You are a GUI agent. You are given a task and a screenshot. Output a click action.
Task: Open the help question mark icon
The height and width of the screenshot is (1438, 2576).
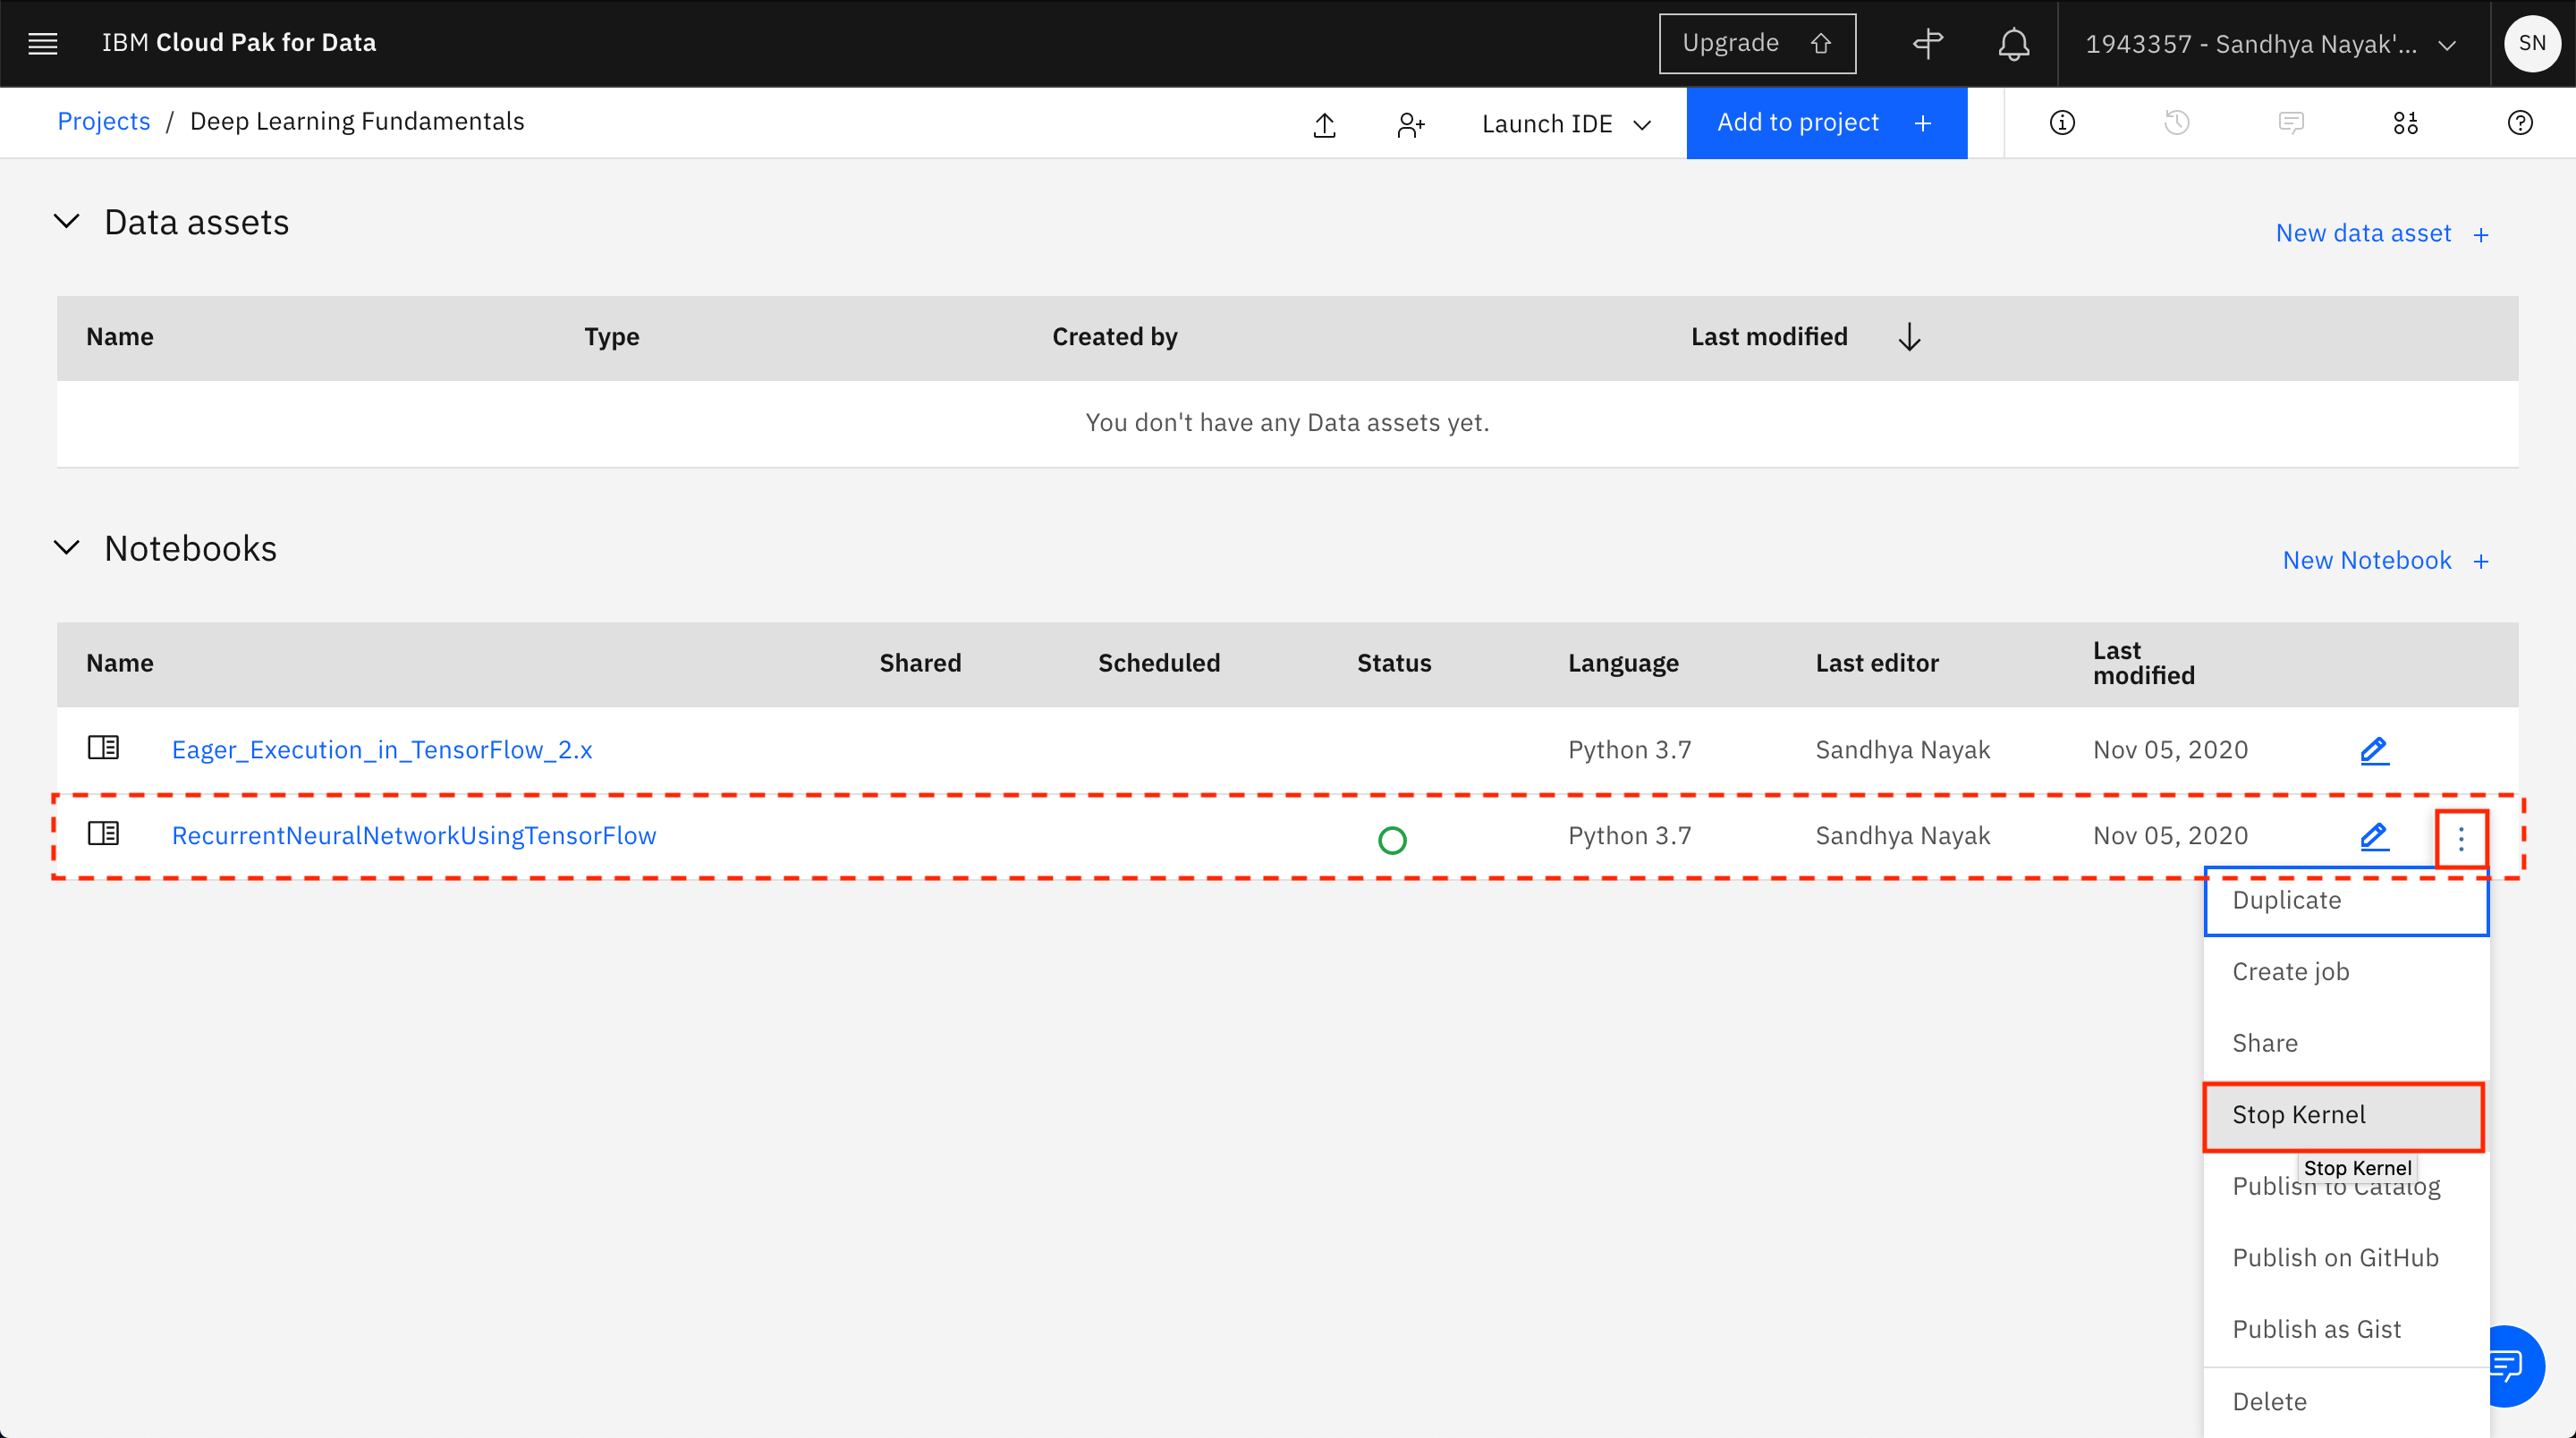[2519, 123]
